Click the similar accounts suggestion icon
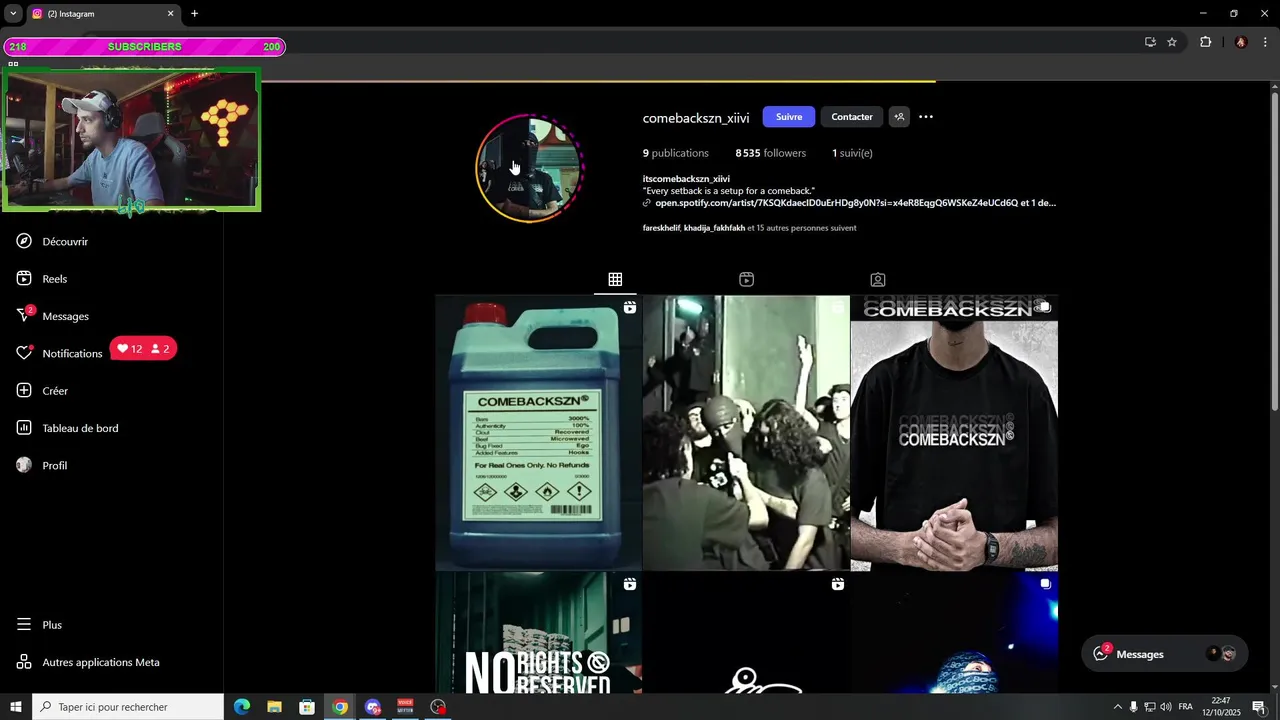Screen dimensions: 1280x720 click(x=899, y=117)
